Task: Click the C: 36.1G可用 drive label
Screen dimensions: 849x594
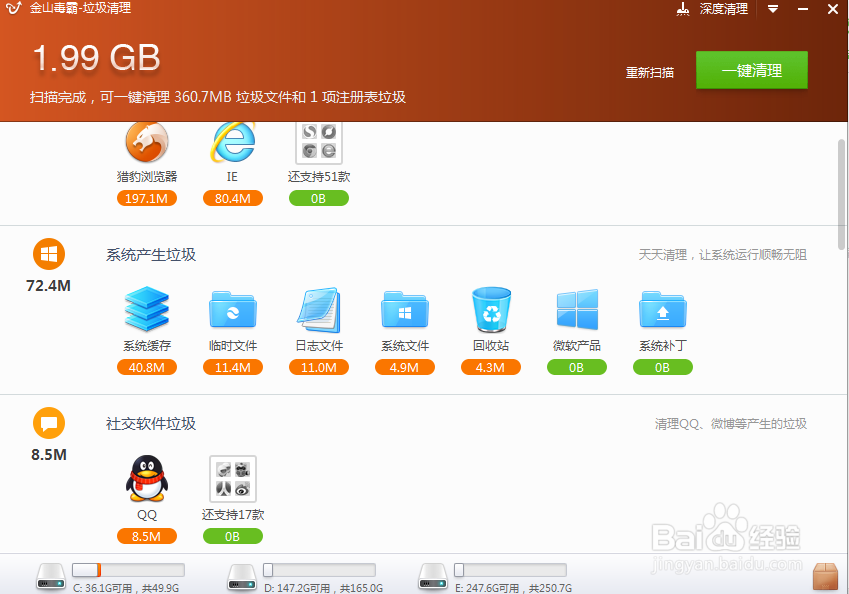Action: click(126, 588)
